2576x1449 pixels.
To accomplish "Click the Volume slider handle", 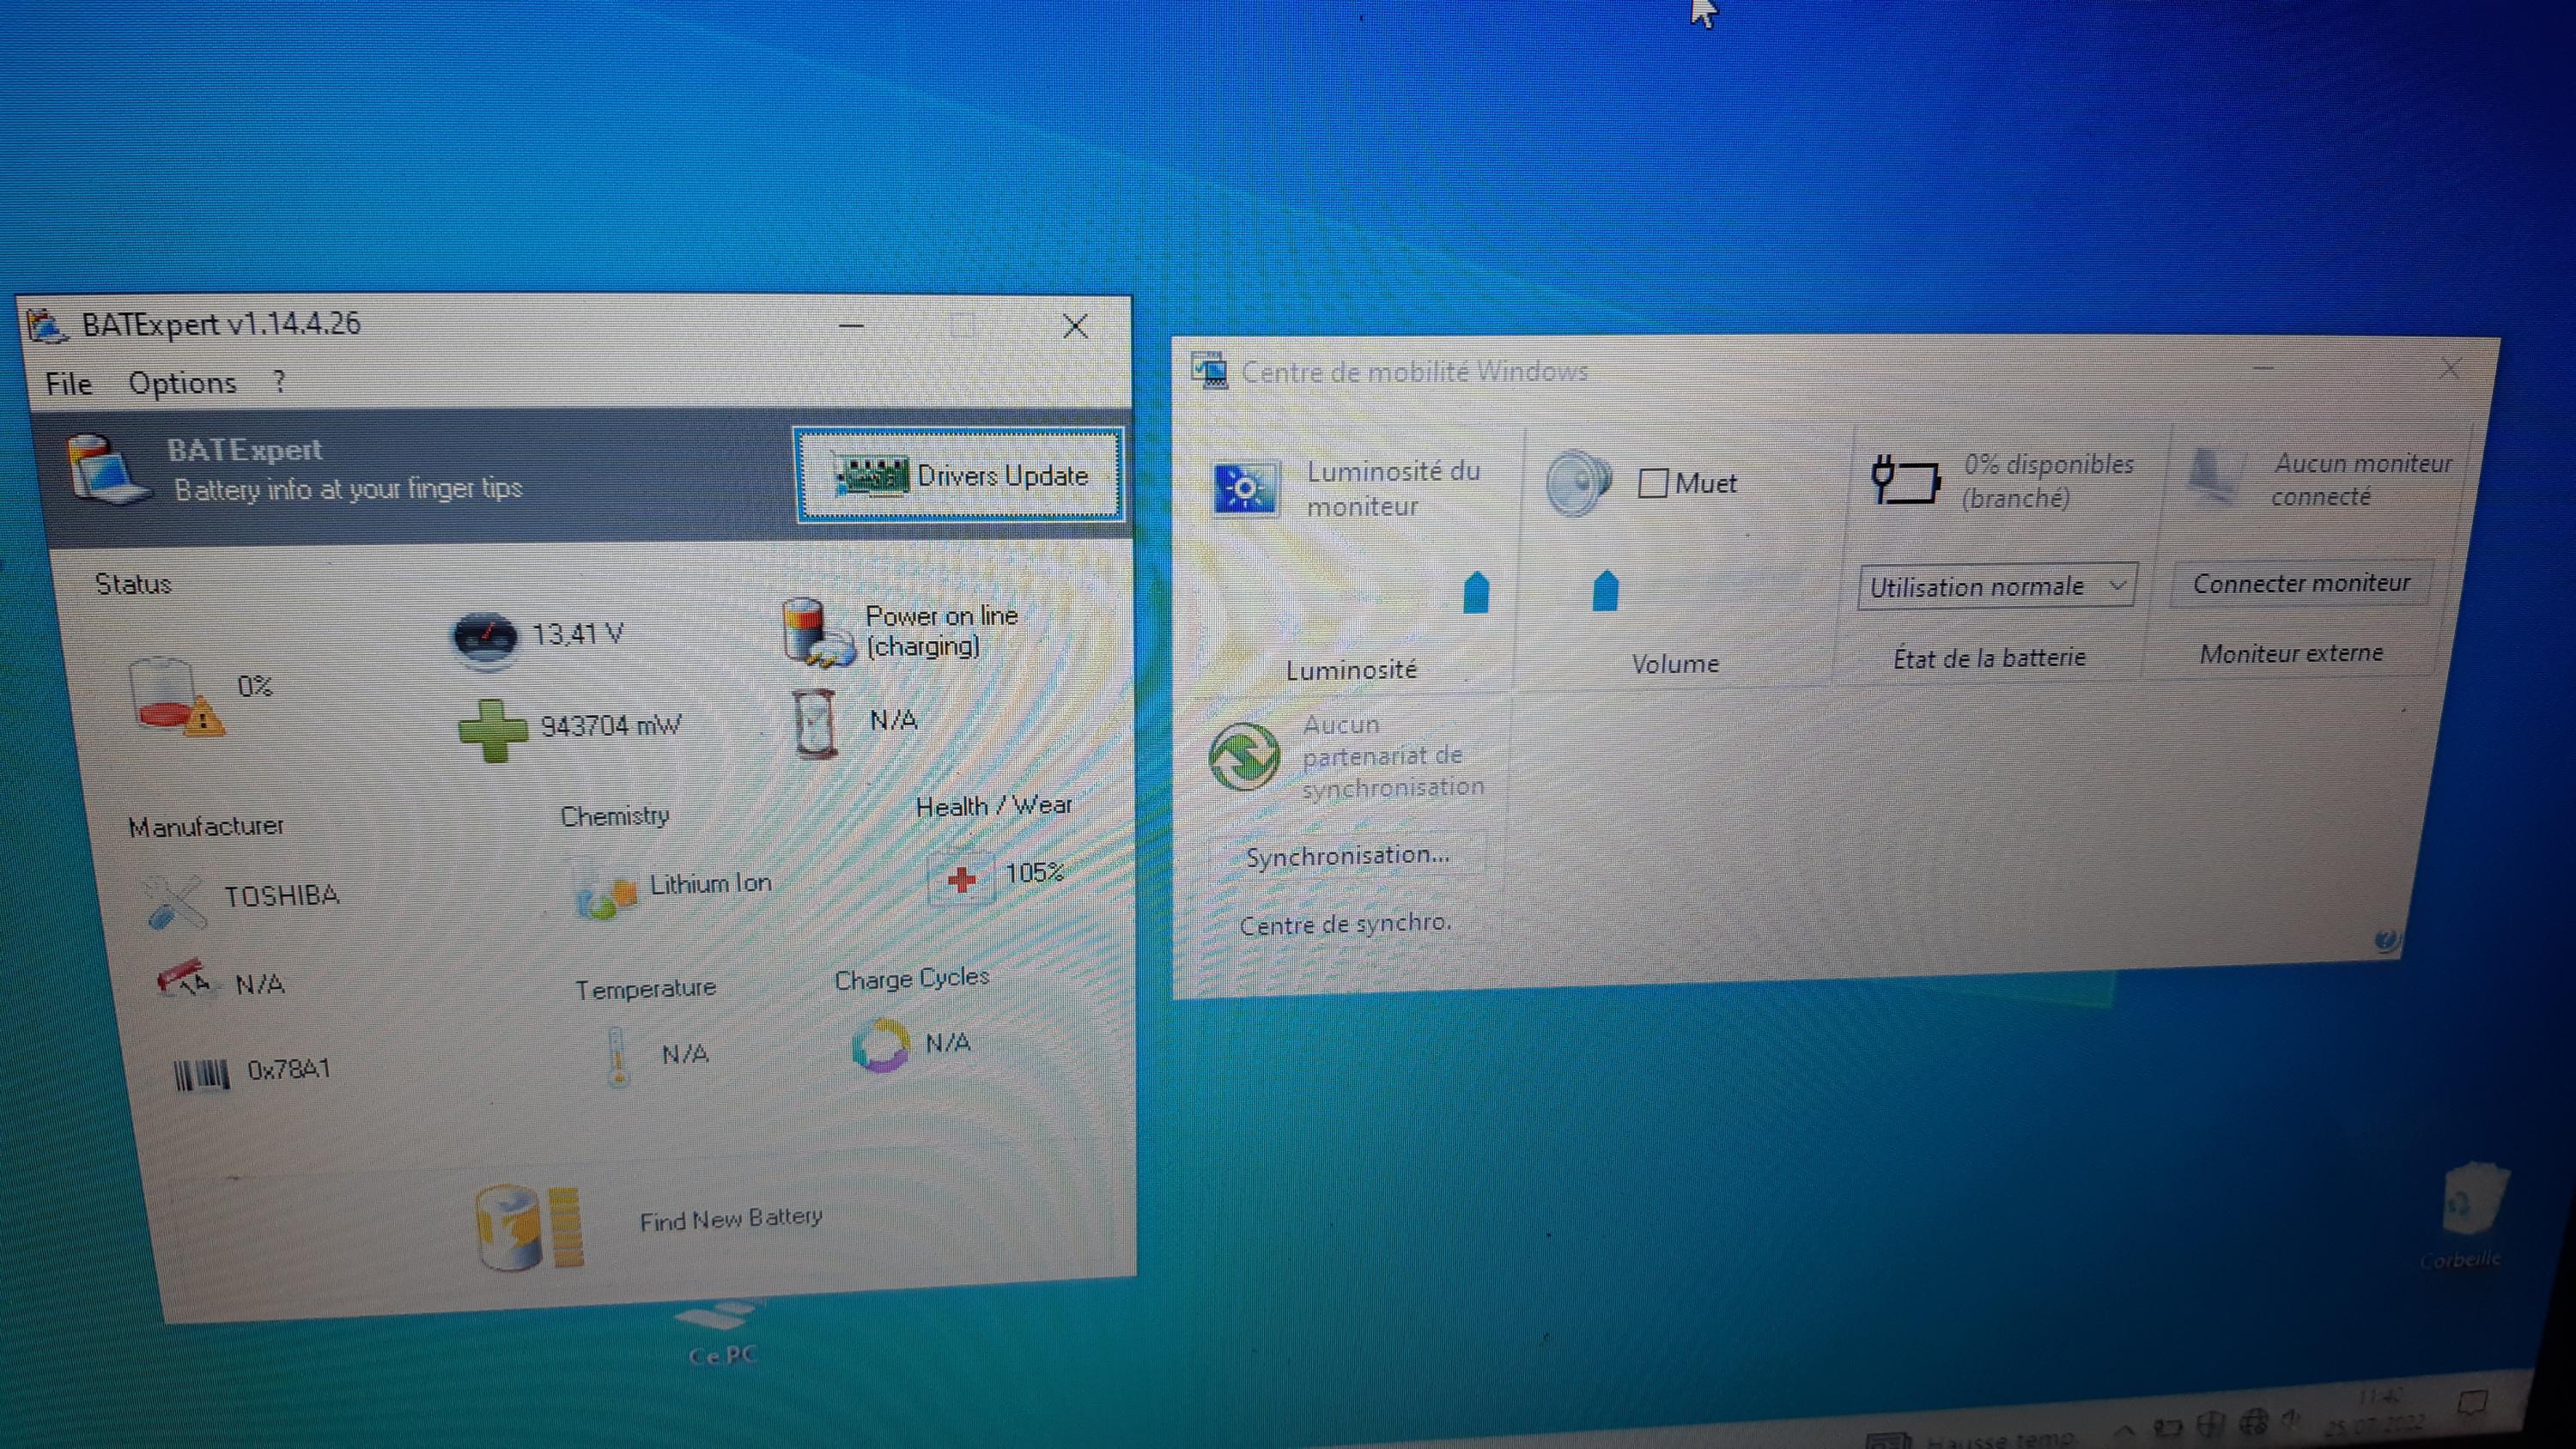I will (1605, 590).
